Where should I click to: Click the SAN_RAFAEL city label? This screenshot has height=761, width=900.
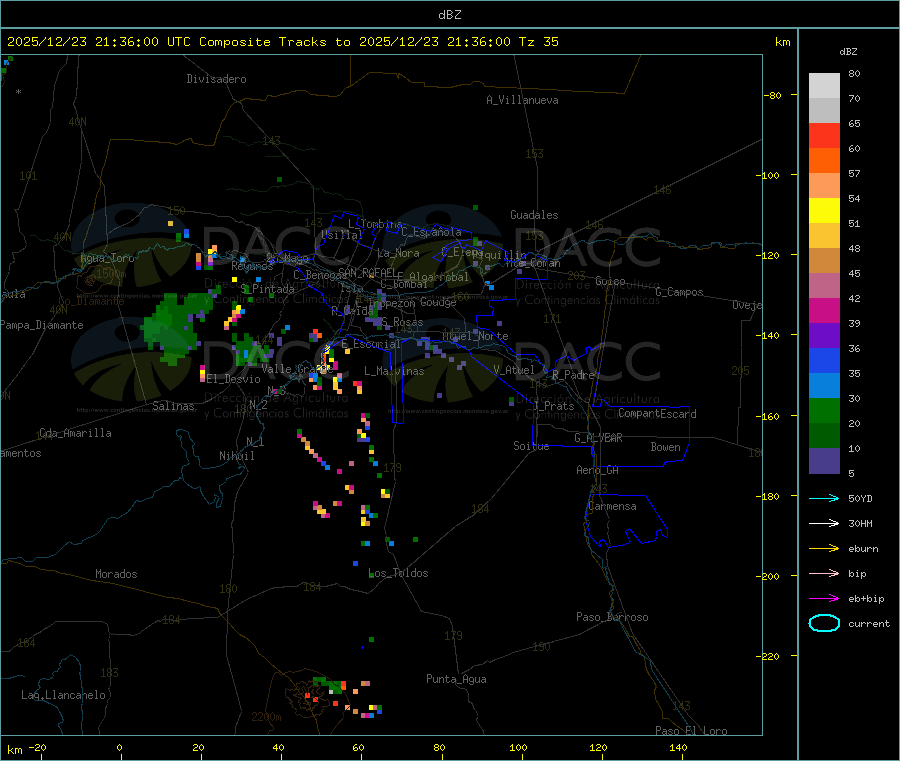[x=368, y=272]
